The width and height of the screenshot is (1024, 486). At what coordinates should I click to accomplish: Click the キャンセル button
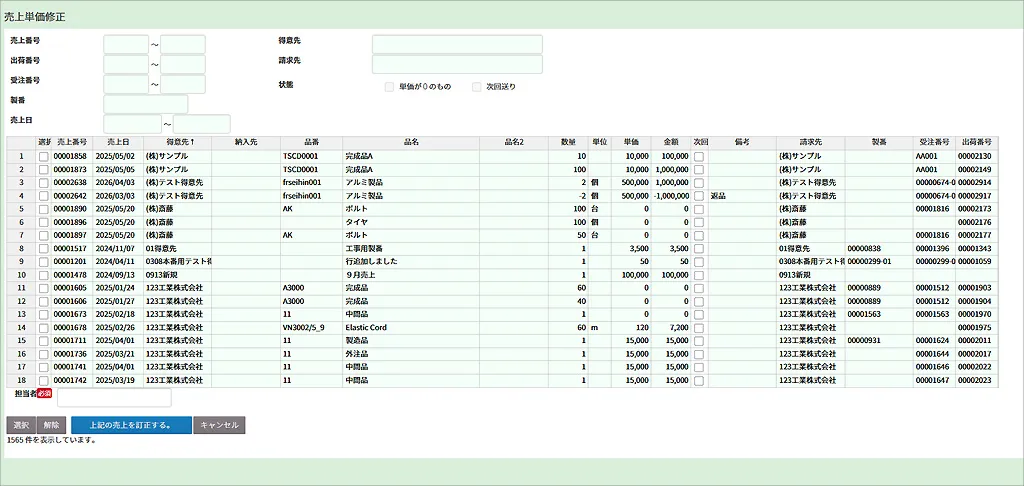tap(219, 425)
